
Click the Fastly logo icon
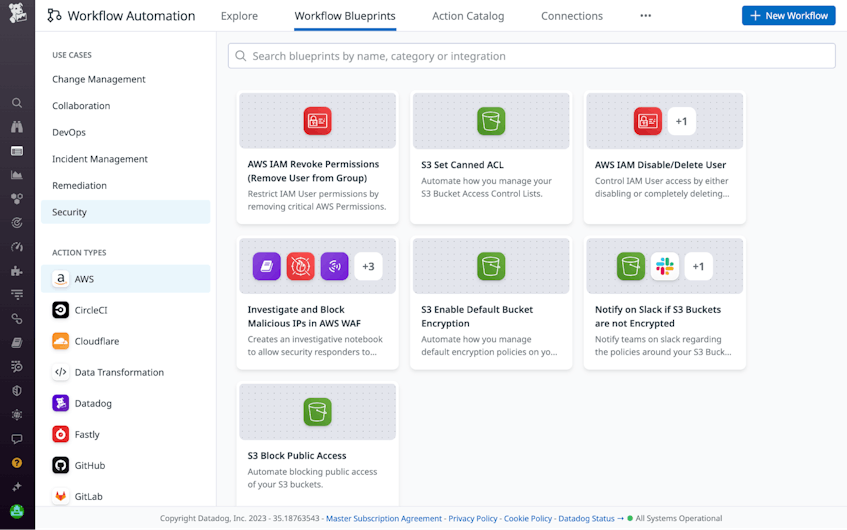point(60,434)
